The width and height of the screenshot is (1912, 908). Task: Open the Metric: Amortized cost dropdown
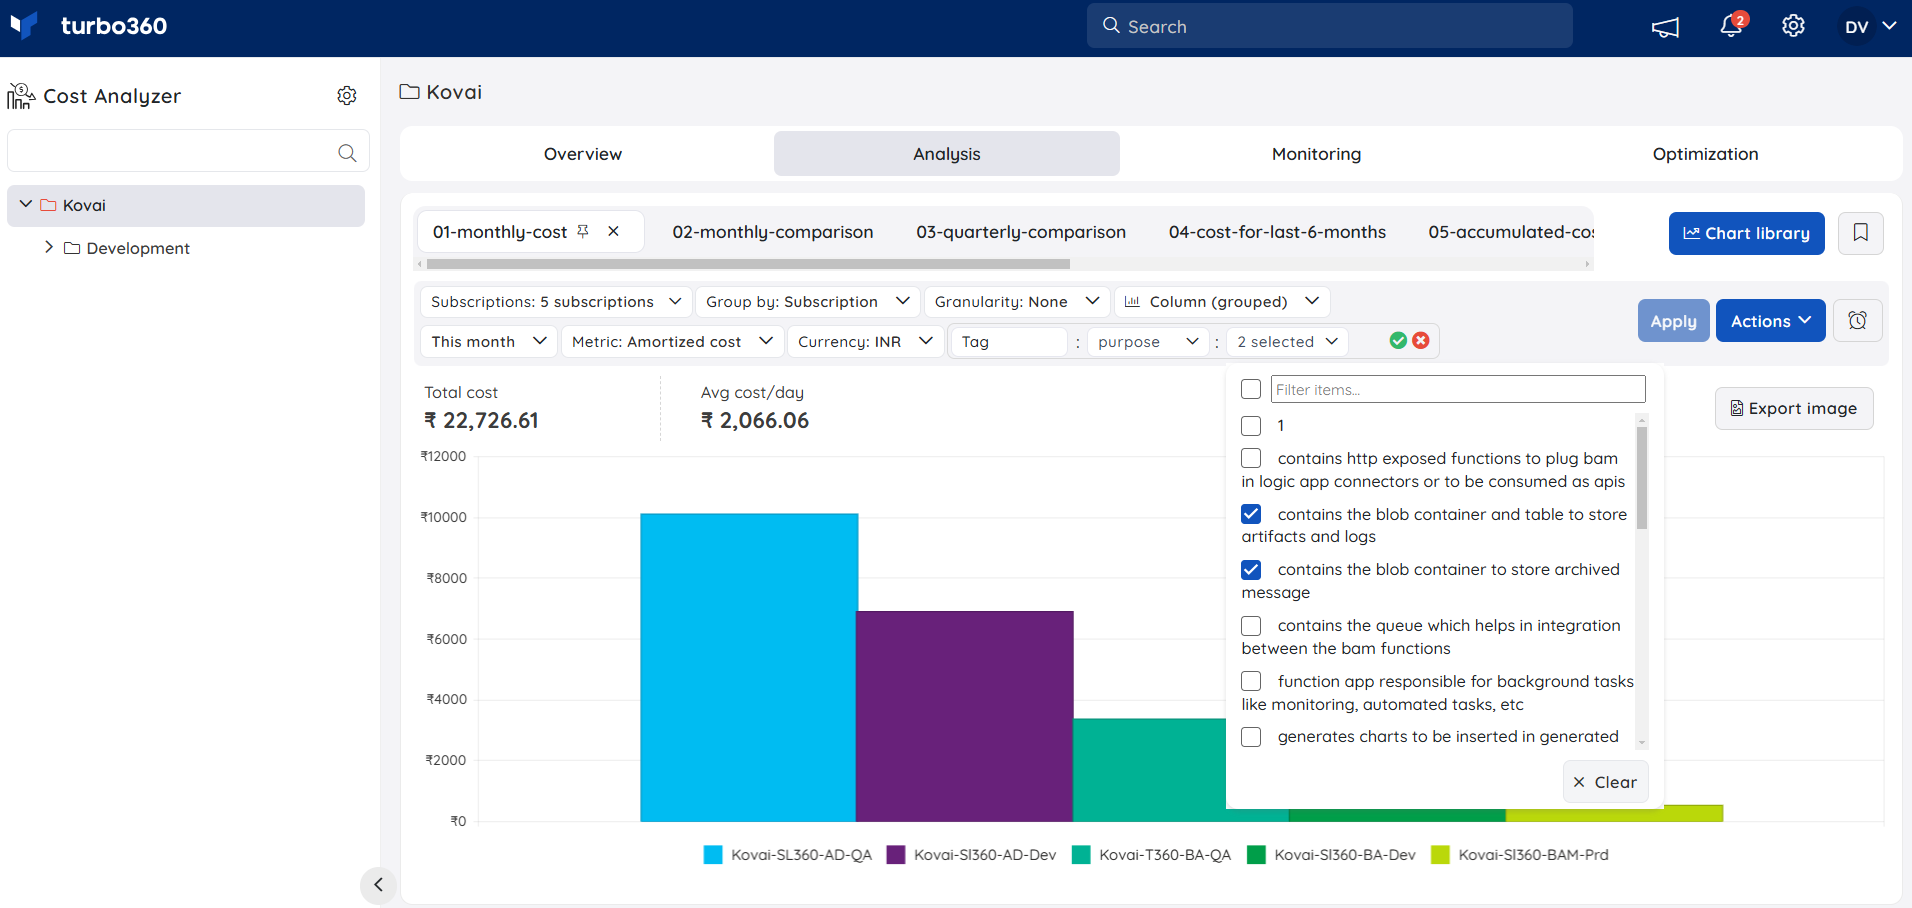point(672,342)
